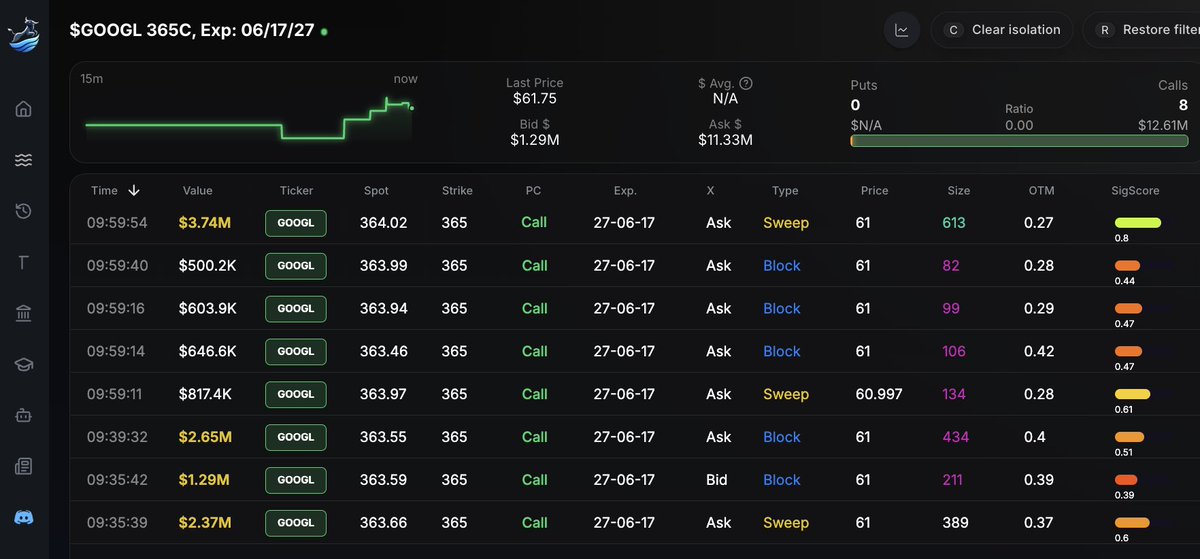Click the $2.65M value cell
Viewport: 1200px width, 559px height.
[205, 437]
